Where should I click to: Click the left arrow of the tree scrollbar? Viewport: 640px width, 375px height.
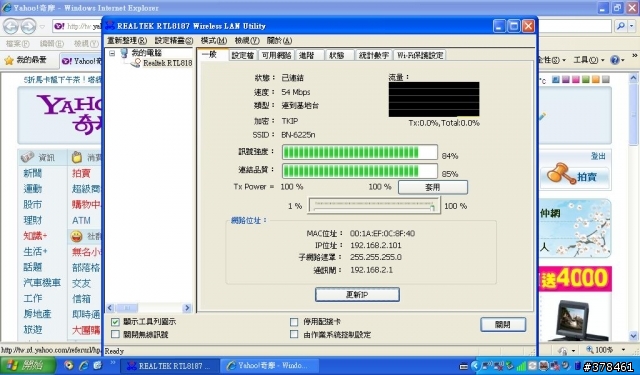click(x=110, y=308)
